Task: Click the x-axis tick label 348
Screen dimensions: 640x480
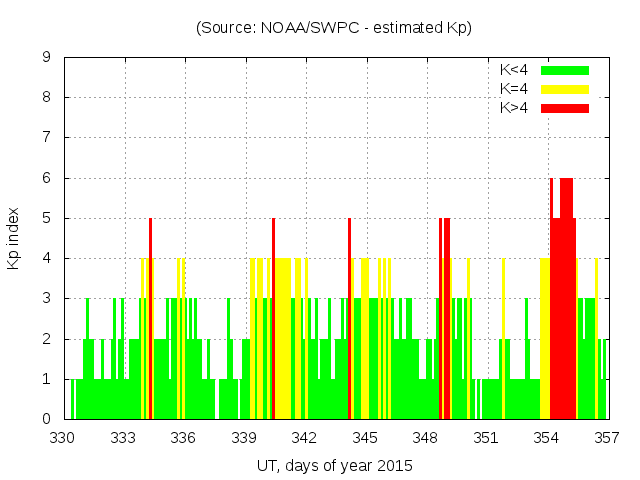Action: coord(425,438)
